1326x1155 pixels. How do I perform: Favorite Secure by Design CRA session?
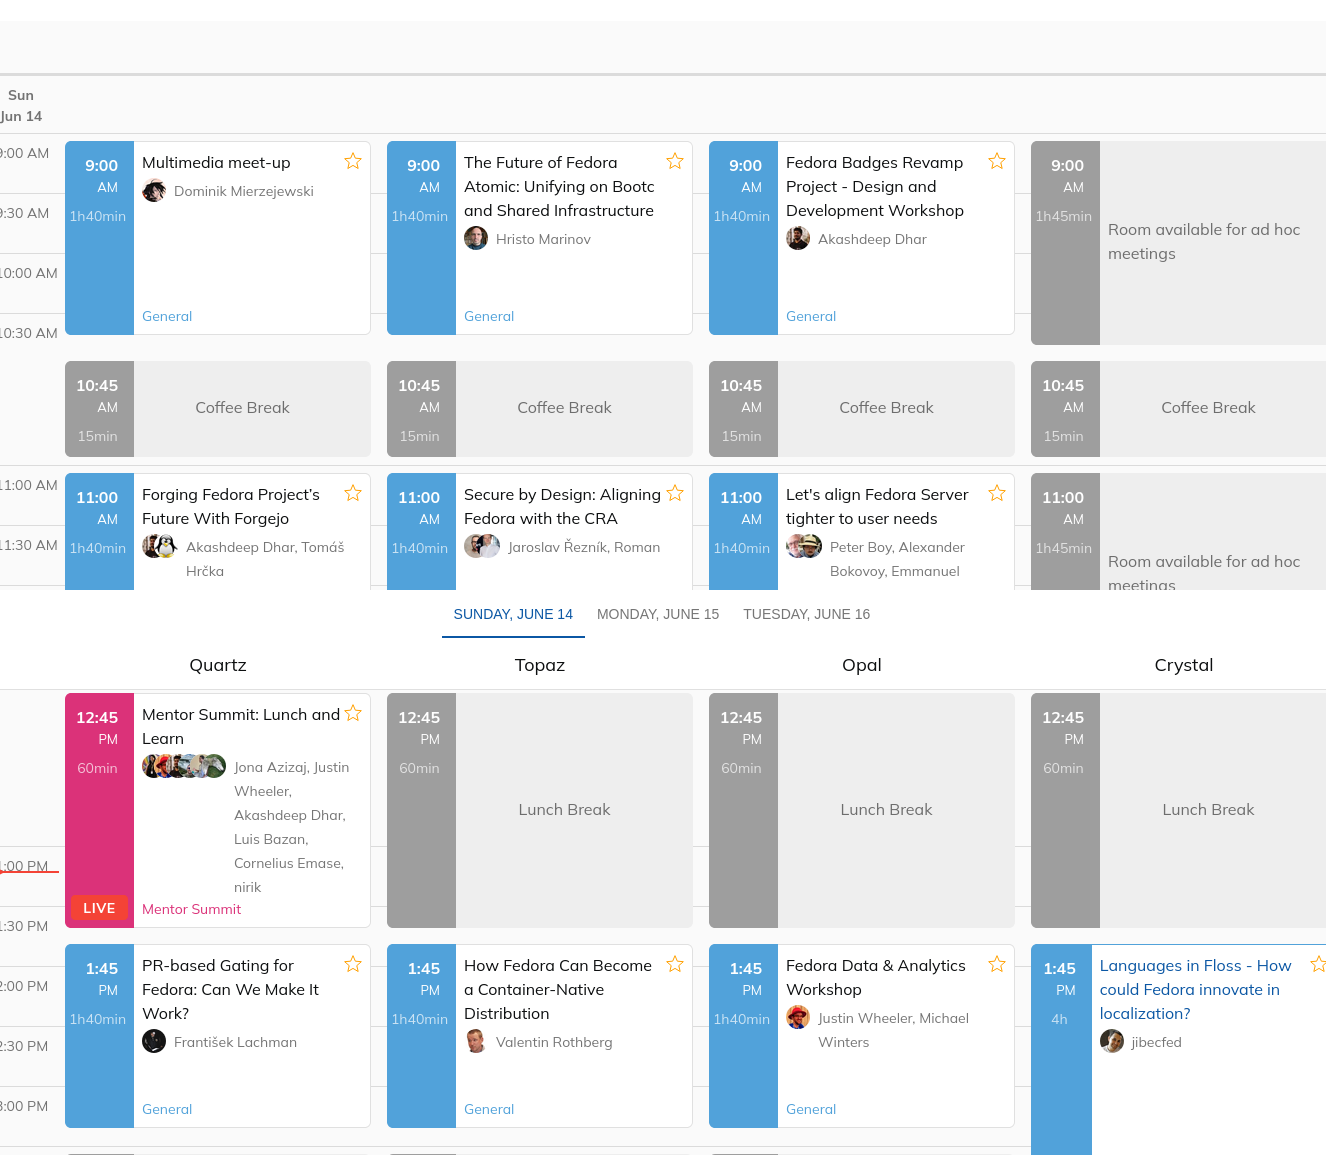(675, 493)
